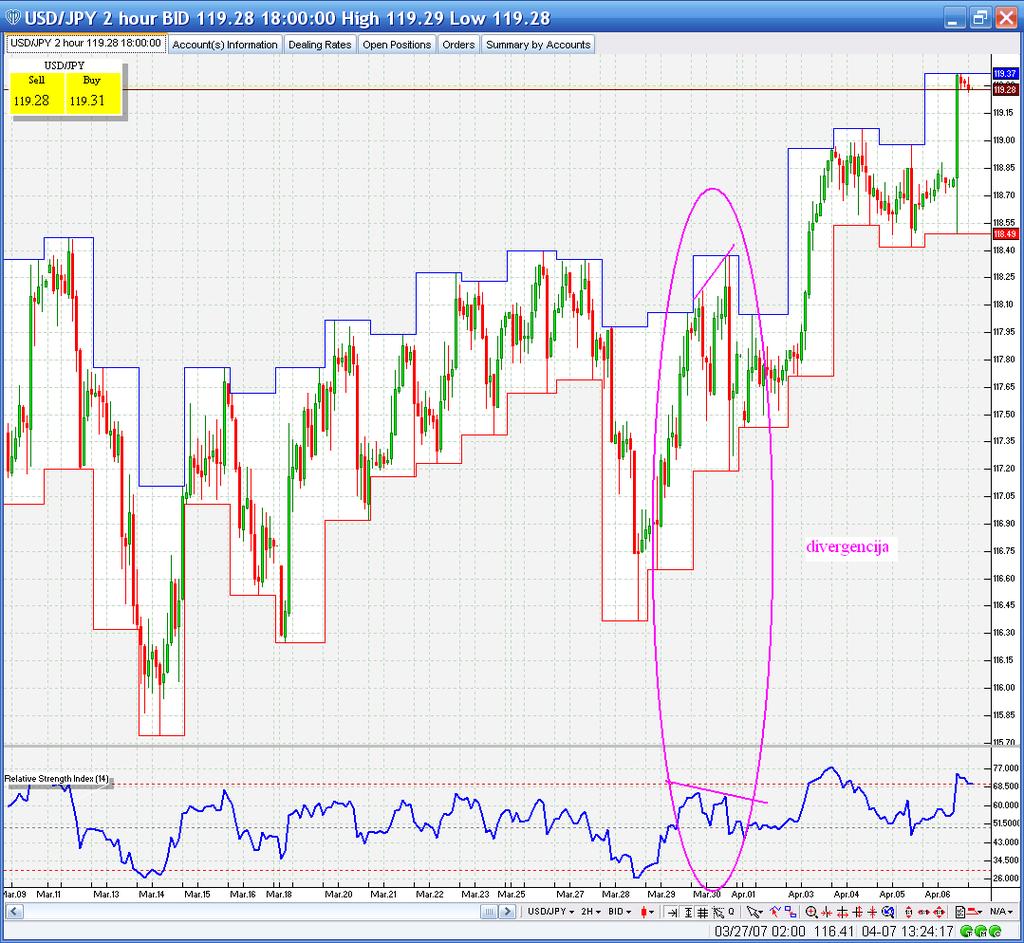Click the 03/27/07 02:00 status bar date
The image size is (1024, 943).
coord(760,931)
